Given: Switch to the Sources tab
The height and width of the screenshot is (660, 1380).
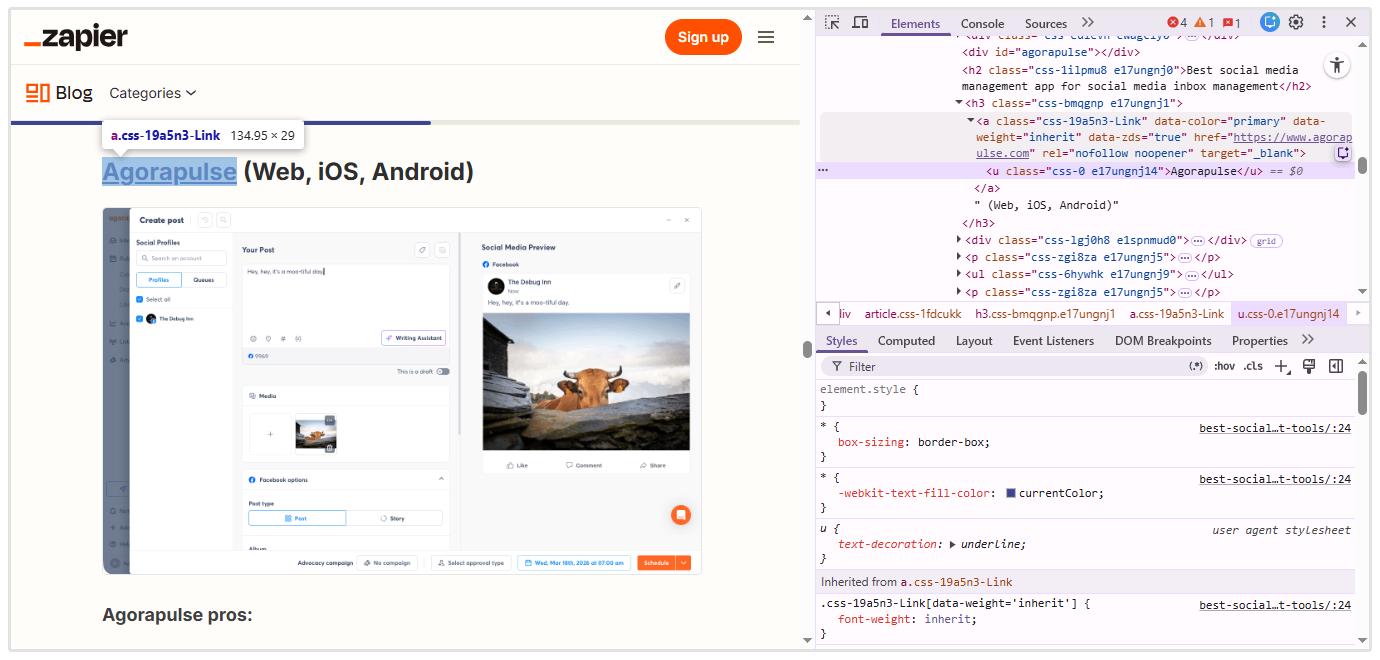Looking at the screenshot, I should (1046, 24).
